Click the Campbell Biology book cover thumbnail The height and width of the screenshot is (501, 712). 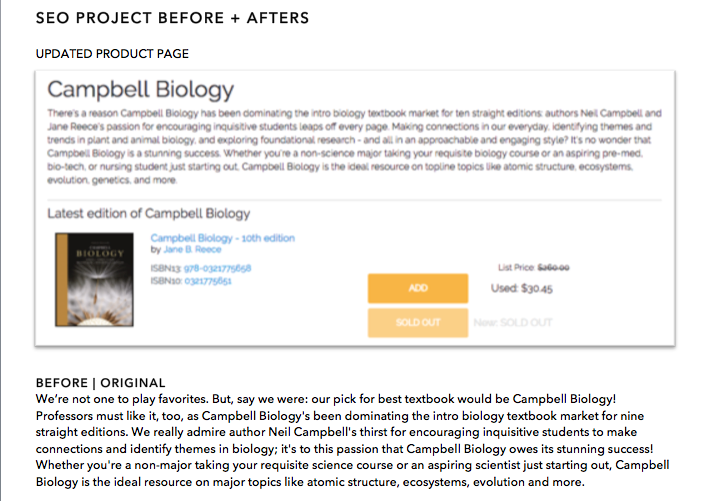tap(93, 280)
